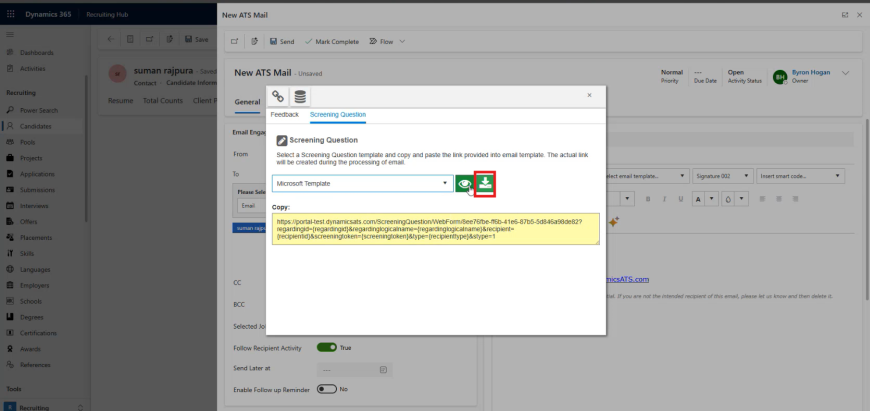870x411 pixels.
Task: Open Power Search in the sidebar
Action: [x=39, y=110]
